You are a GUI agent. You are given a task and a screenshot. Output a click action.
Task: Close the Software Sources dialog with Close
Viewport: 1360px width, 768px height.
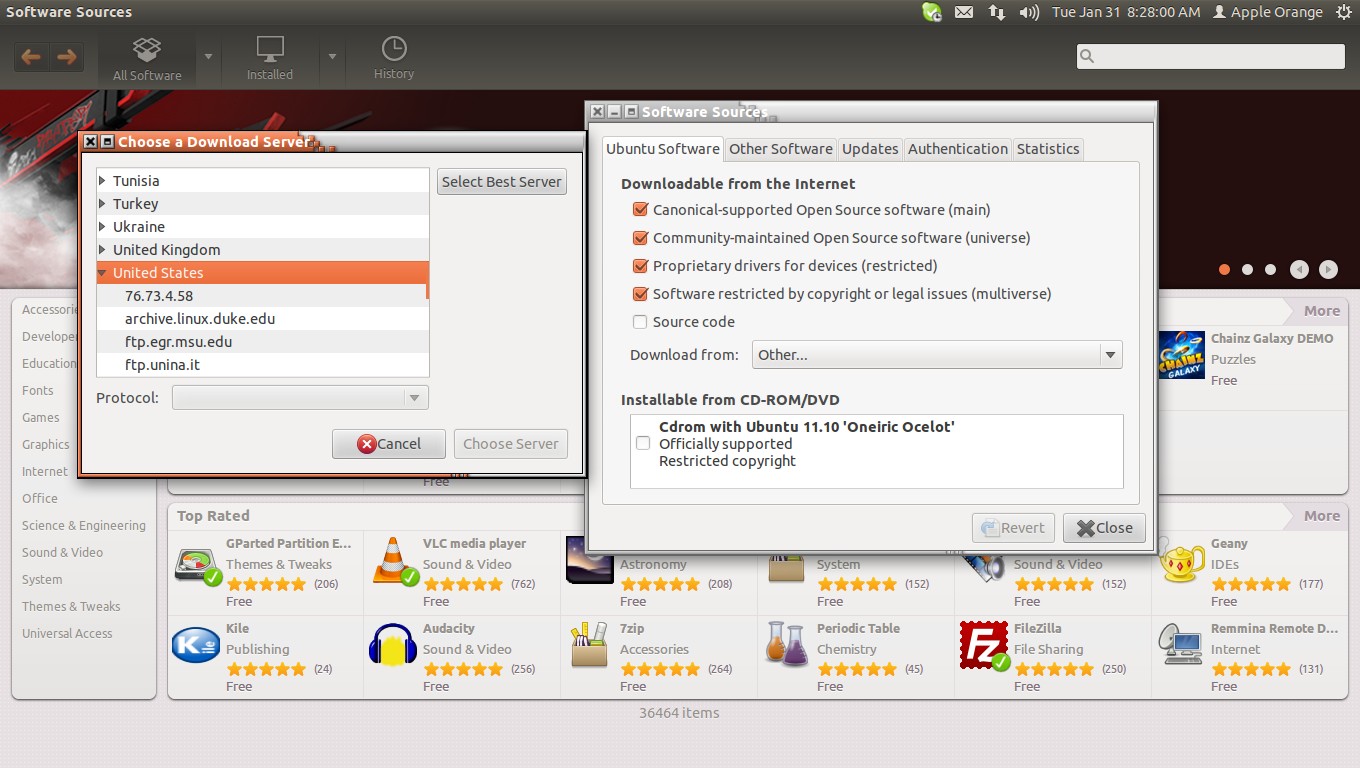click(x=1104, y=528)
